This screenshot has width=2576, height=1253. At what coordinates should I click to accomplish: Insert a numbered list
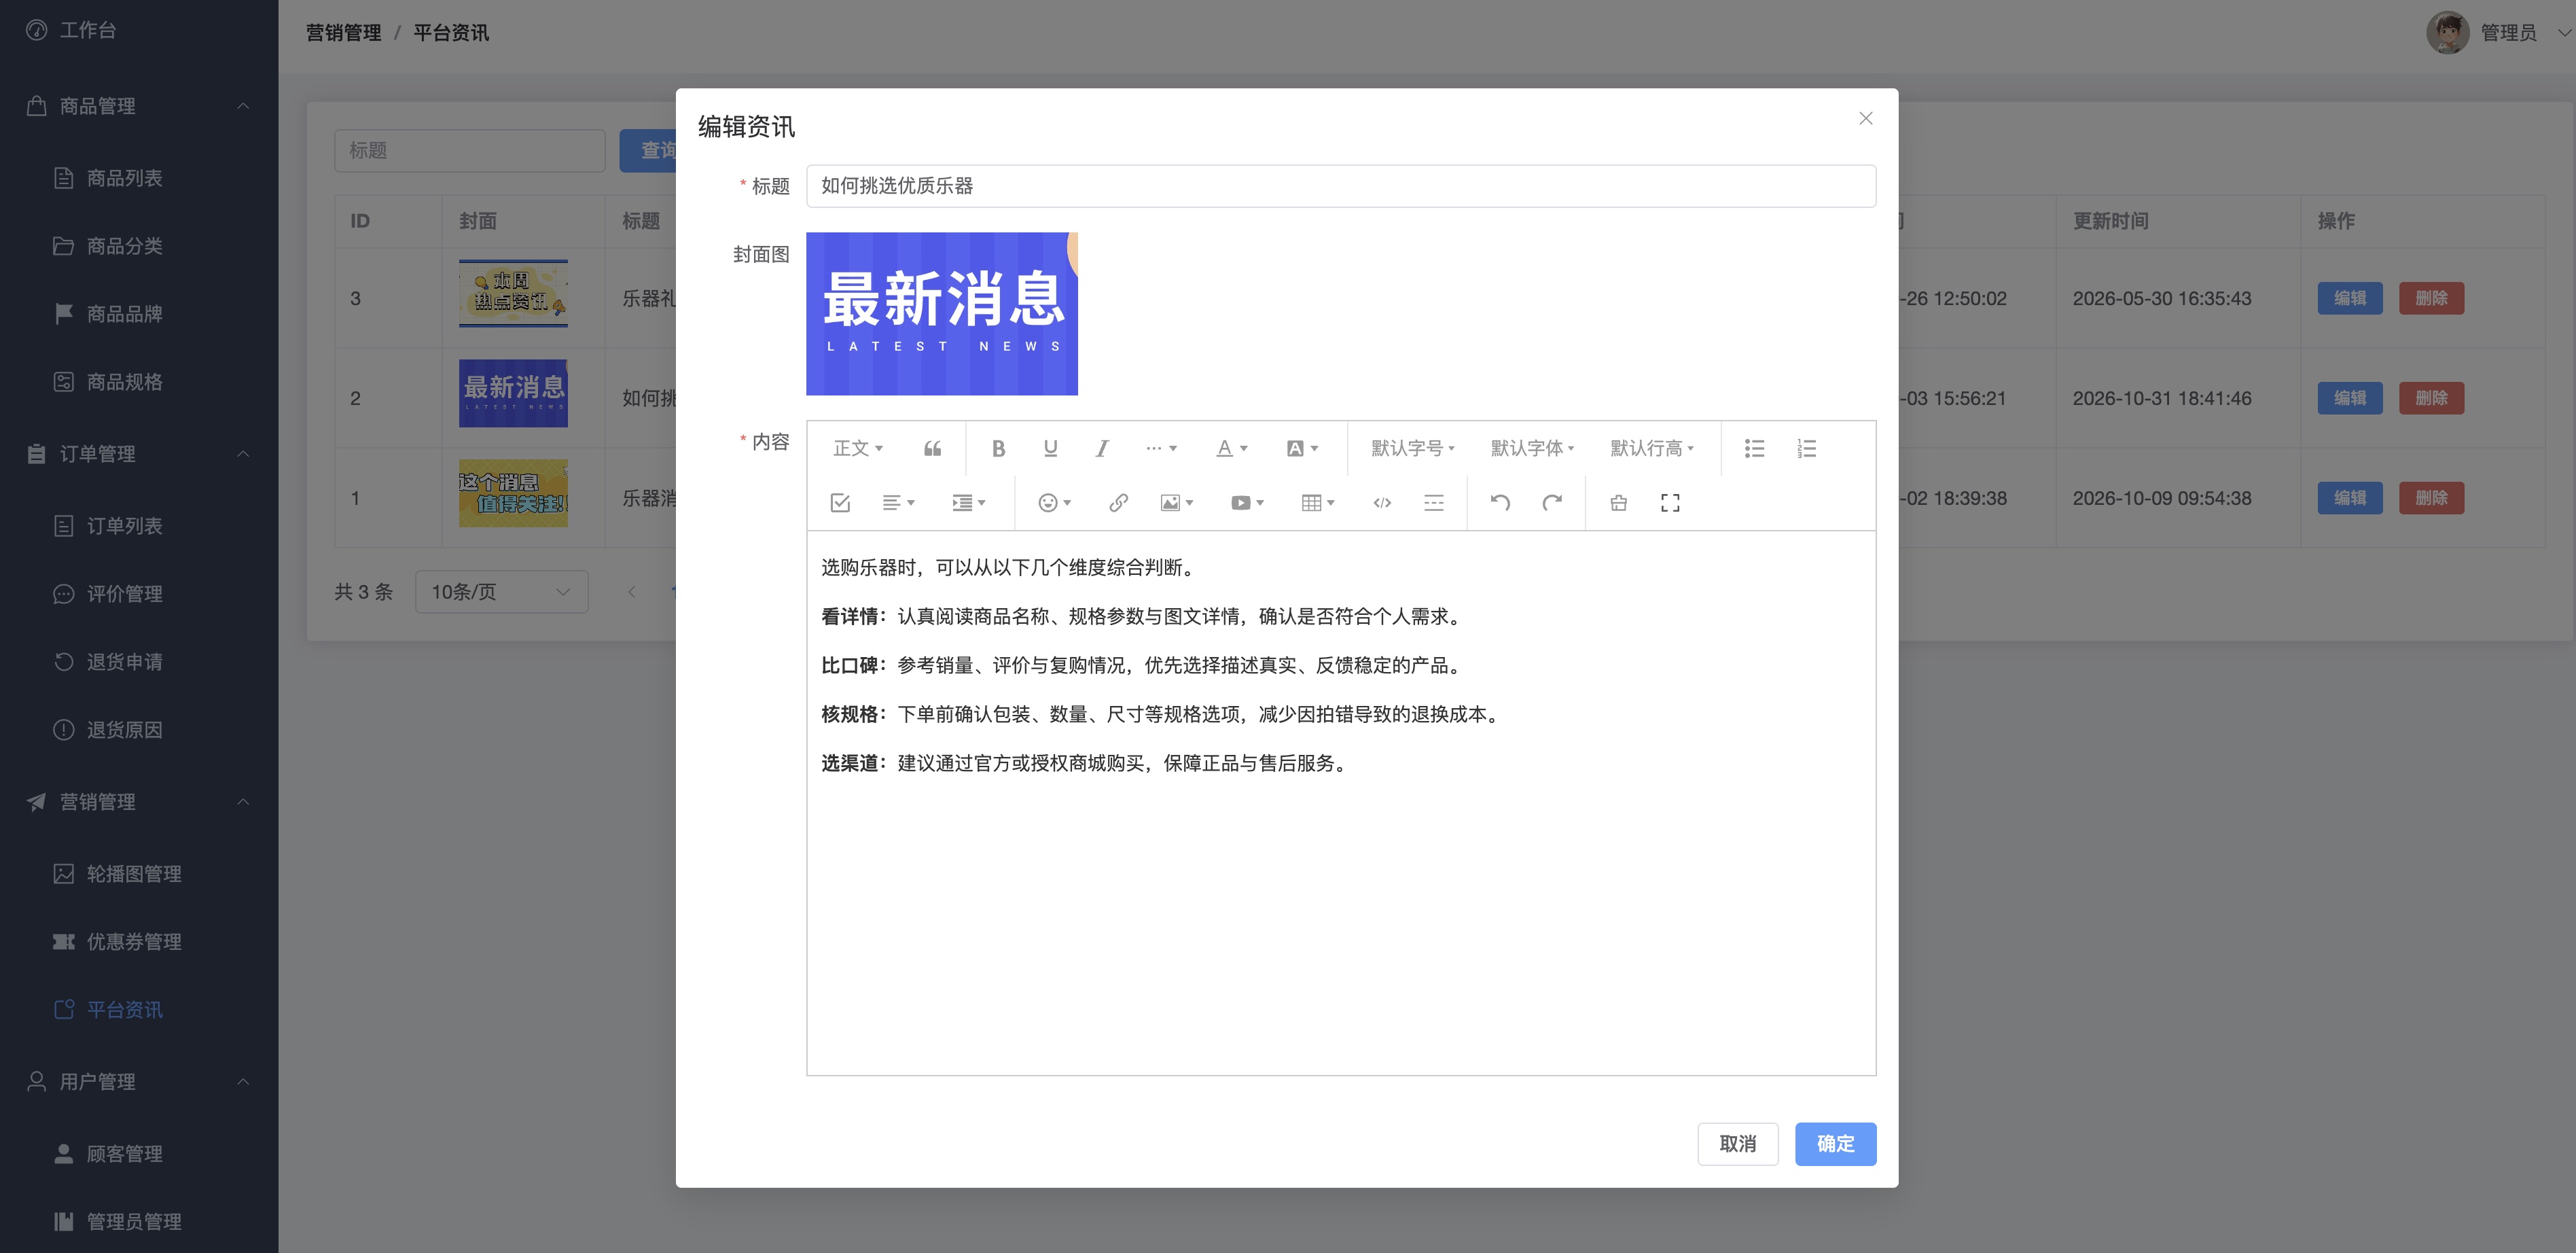1806,448
